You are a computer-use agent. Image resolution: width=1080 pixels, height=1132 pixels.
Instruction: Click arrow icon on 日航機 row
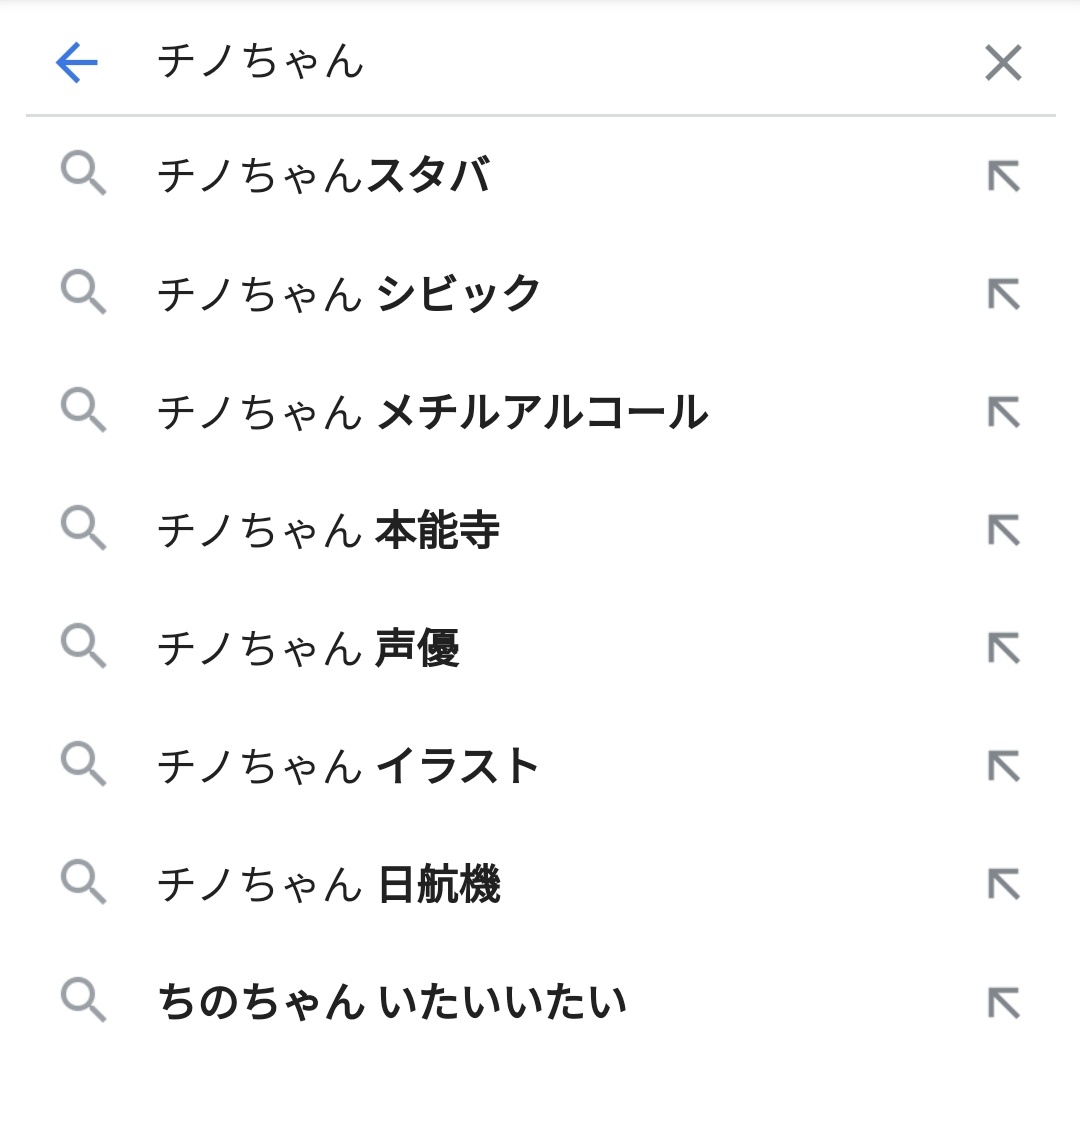click(x=1003, y=884)
